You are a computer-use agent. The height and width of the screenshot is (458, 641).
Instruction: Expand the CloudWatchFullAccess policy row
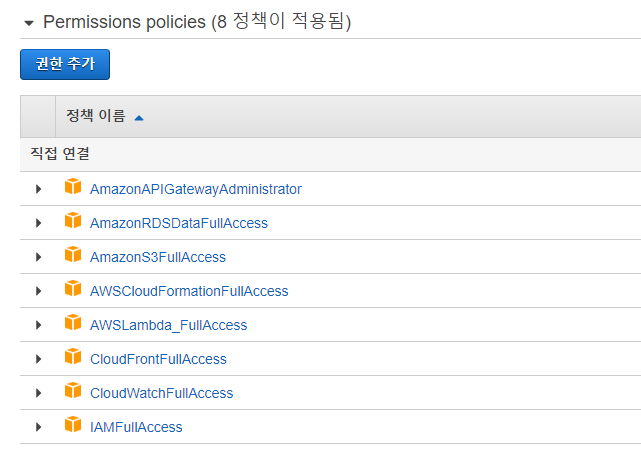(x=38, y=393)
